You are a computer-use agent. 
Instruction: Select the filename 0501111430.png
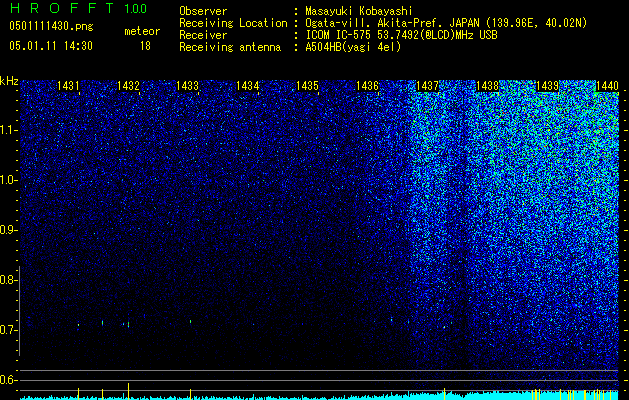51,26
